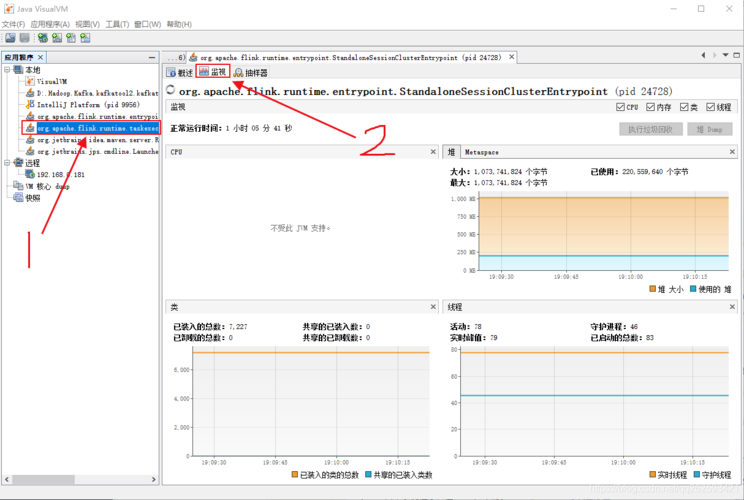Click the VisualVM node icon in tree
The width and height of the screenshot is (744, 500).
(x=30, y=81)
